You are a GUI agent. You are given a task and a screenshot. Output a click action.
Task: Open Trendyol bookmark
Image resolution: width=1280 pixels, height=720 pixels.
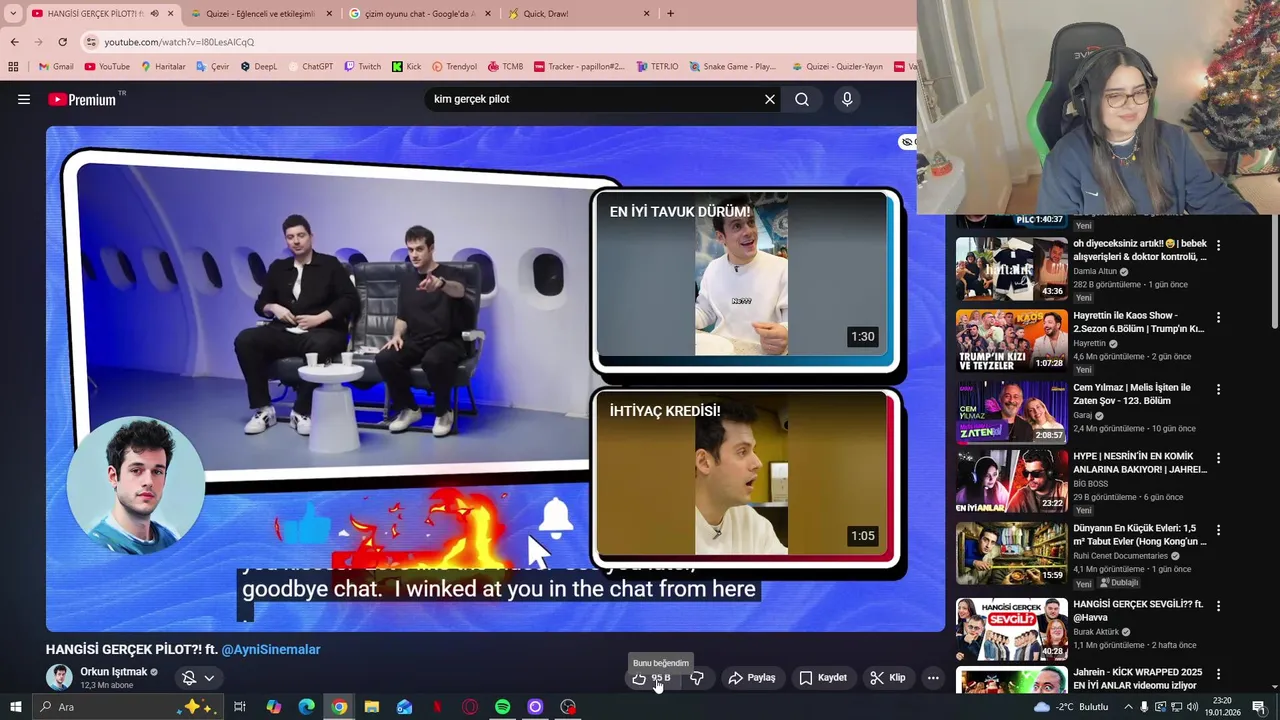[454, 67]
